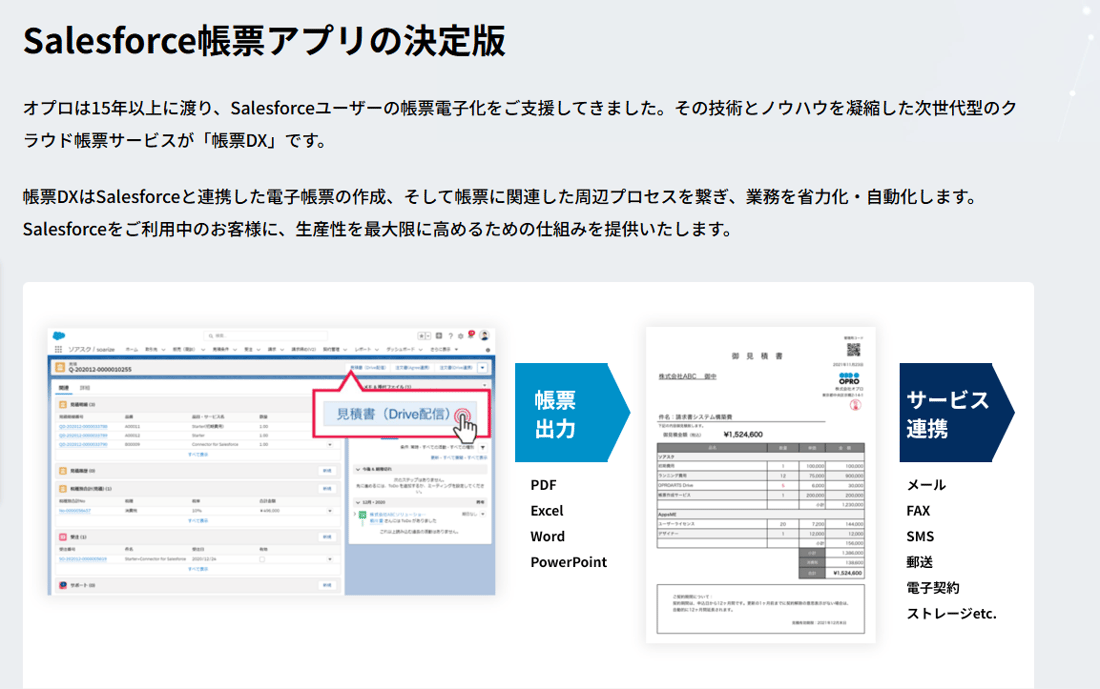Image resolution: width=1100 pixels, height=689 pixels.
Task: Open row menu for ¥496,000 row
Action: pyautogui.click(x=330, y=511)
